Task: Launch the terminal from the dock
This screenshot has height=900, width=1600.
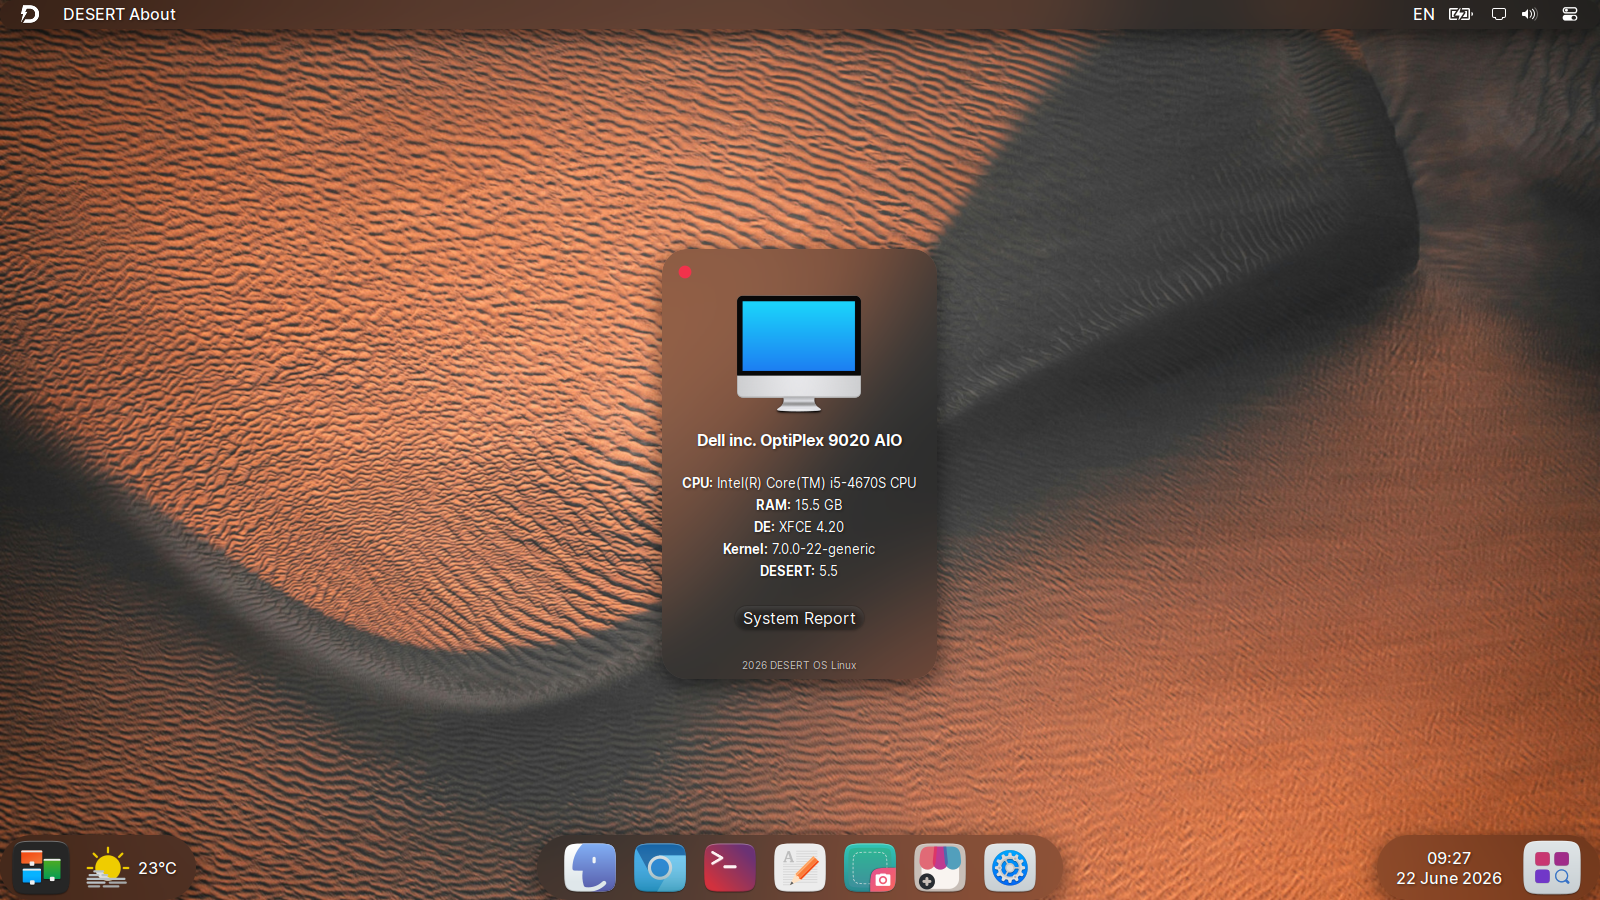Action: [x=730, y=868]
